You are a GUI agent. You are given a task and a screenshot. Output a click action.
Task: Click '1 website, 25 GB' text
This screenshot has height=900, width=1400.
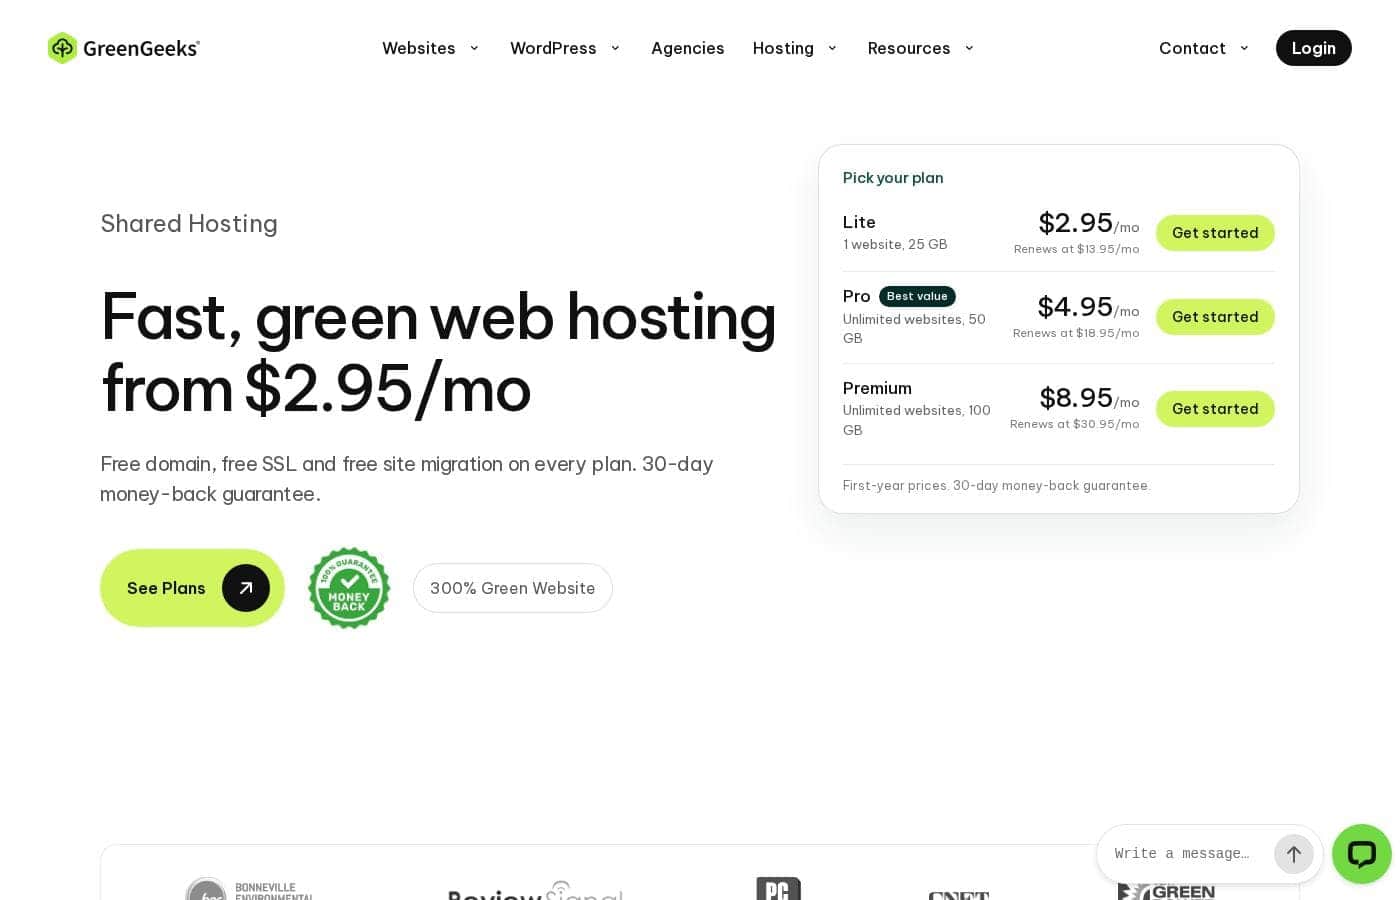pyautogui.click(x=895, y=244)
